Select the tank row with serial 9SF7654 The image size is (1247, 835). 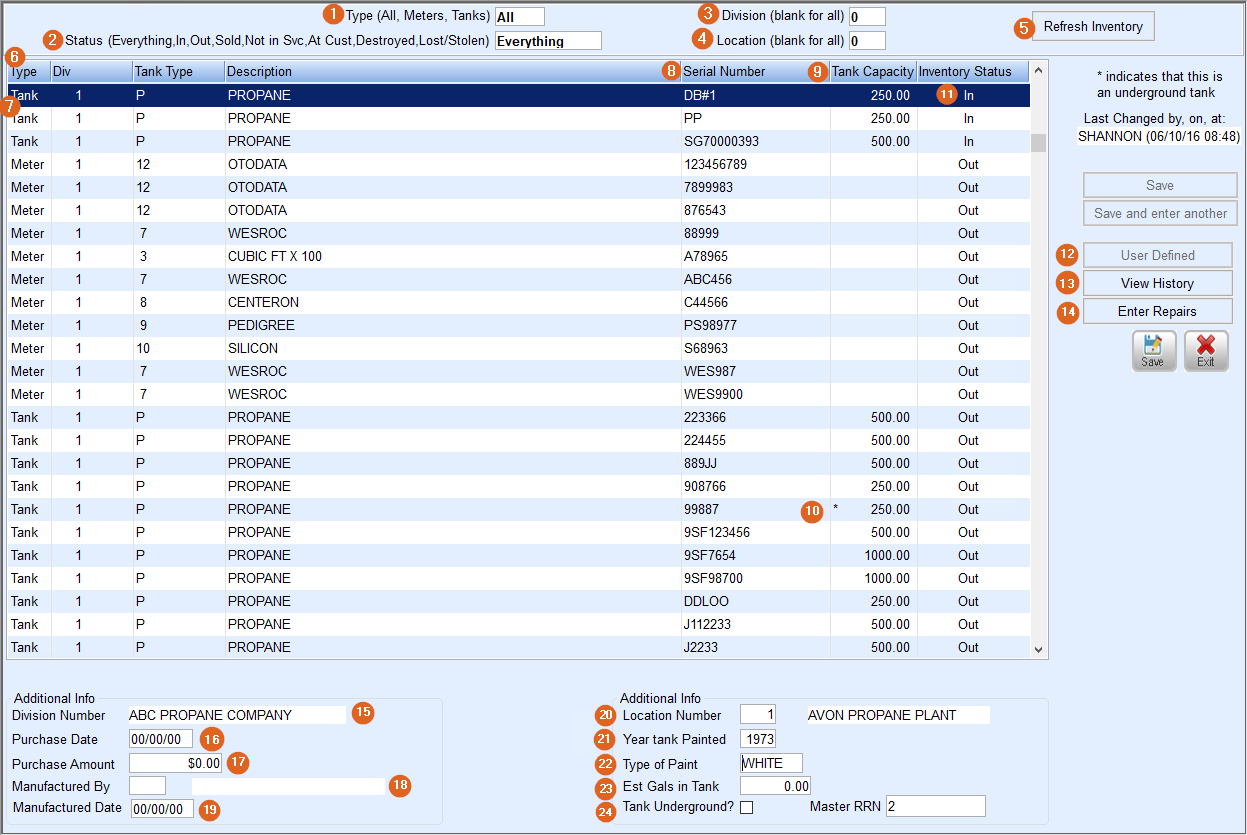(x=519, y=555)
